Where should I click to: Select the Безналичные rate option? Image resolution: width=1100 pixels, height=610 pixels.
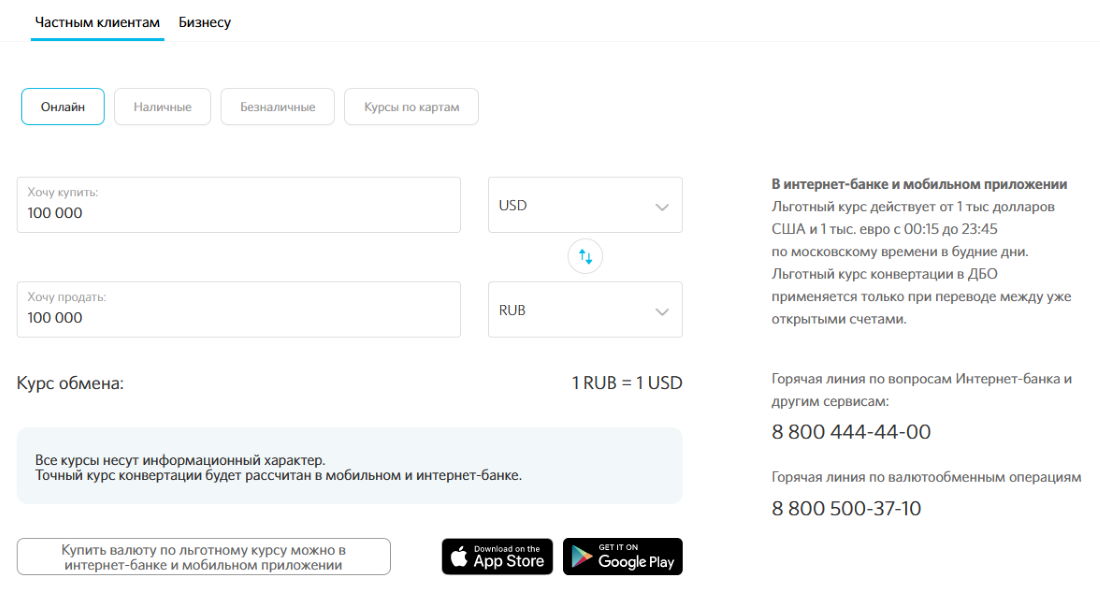click(x=278, y=107)
